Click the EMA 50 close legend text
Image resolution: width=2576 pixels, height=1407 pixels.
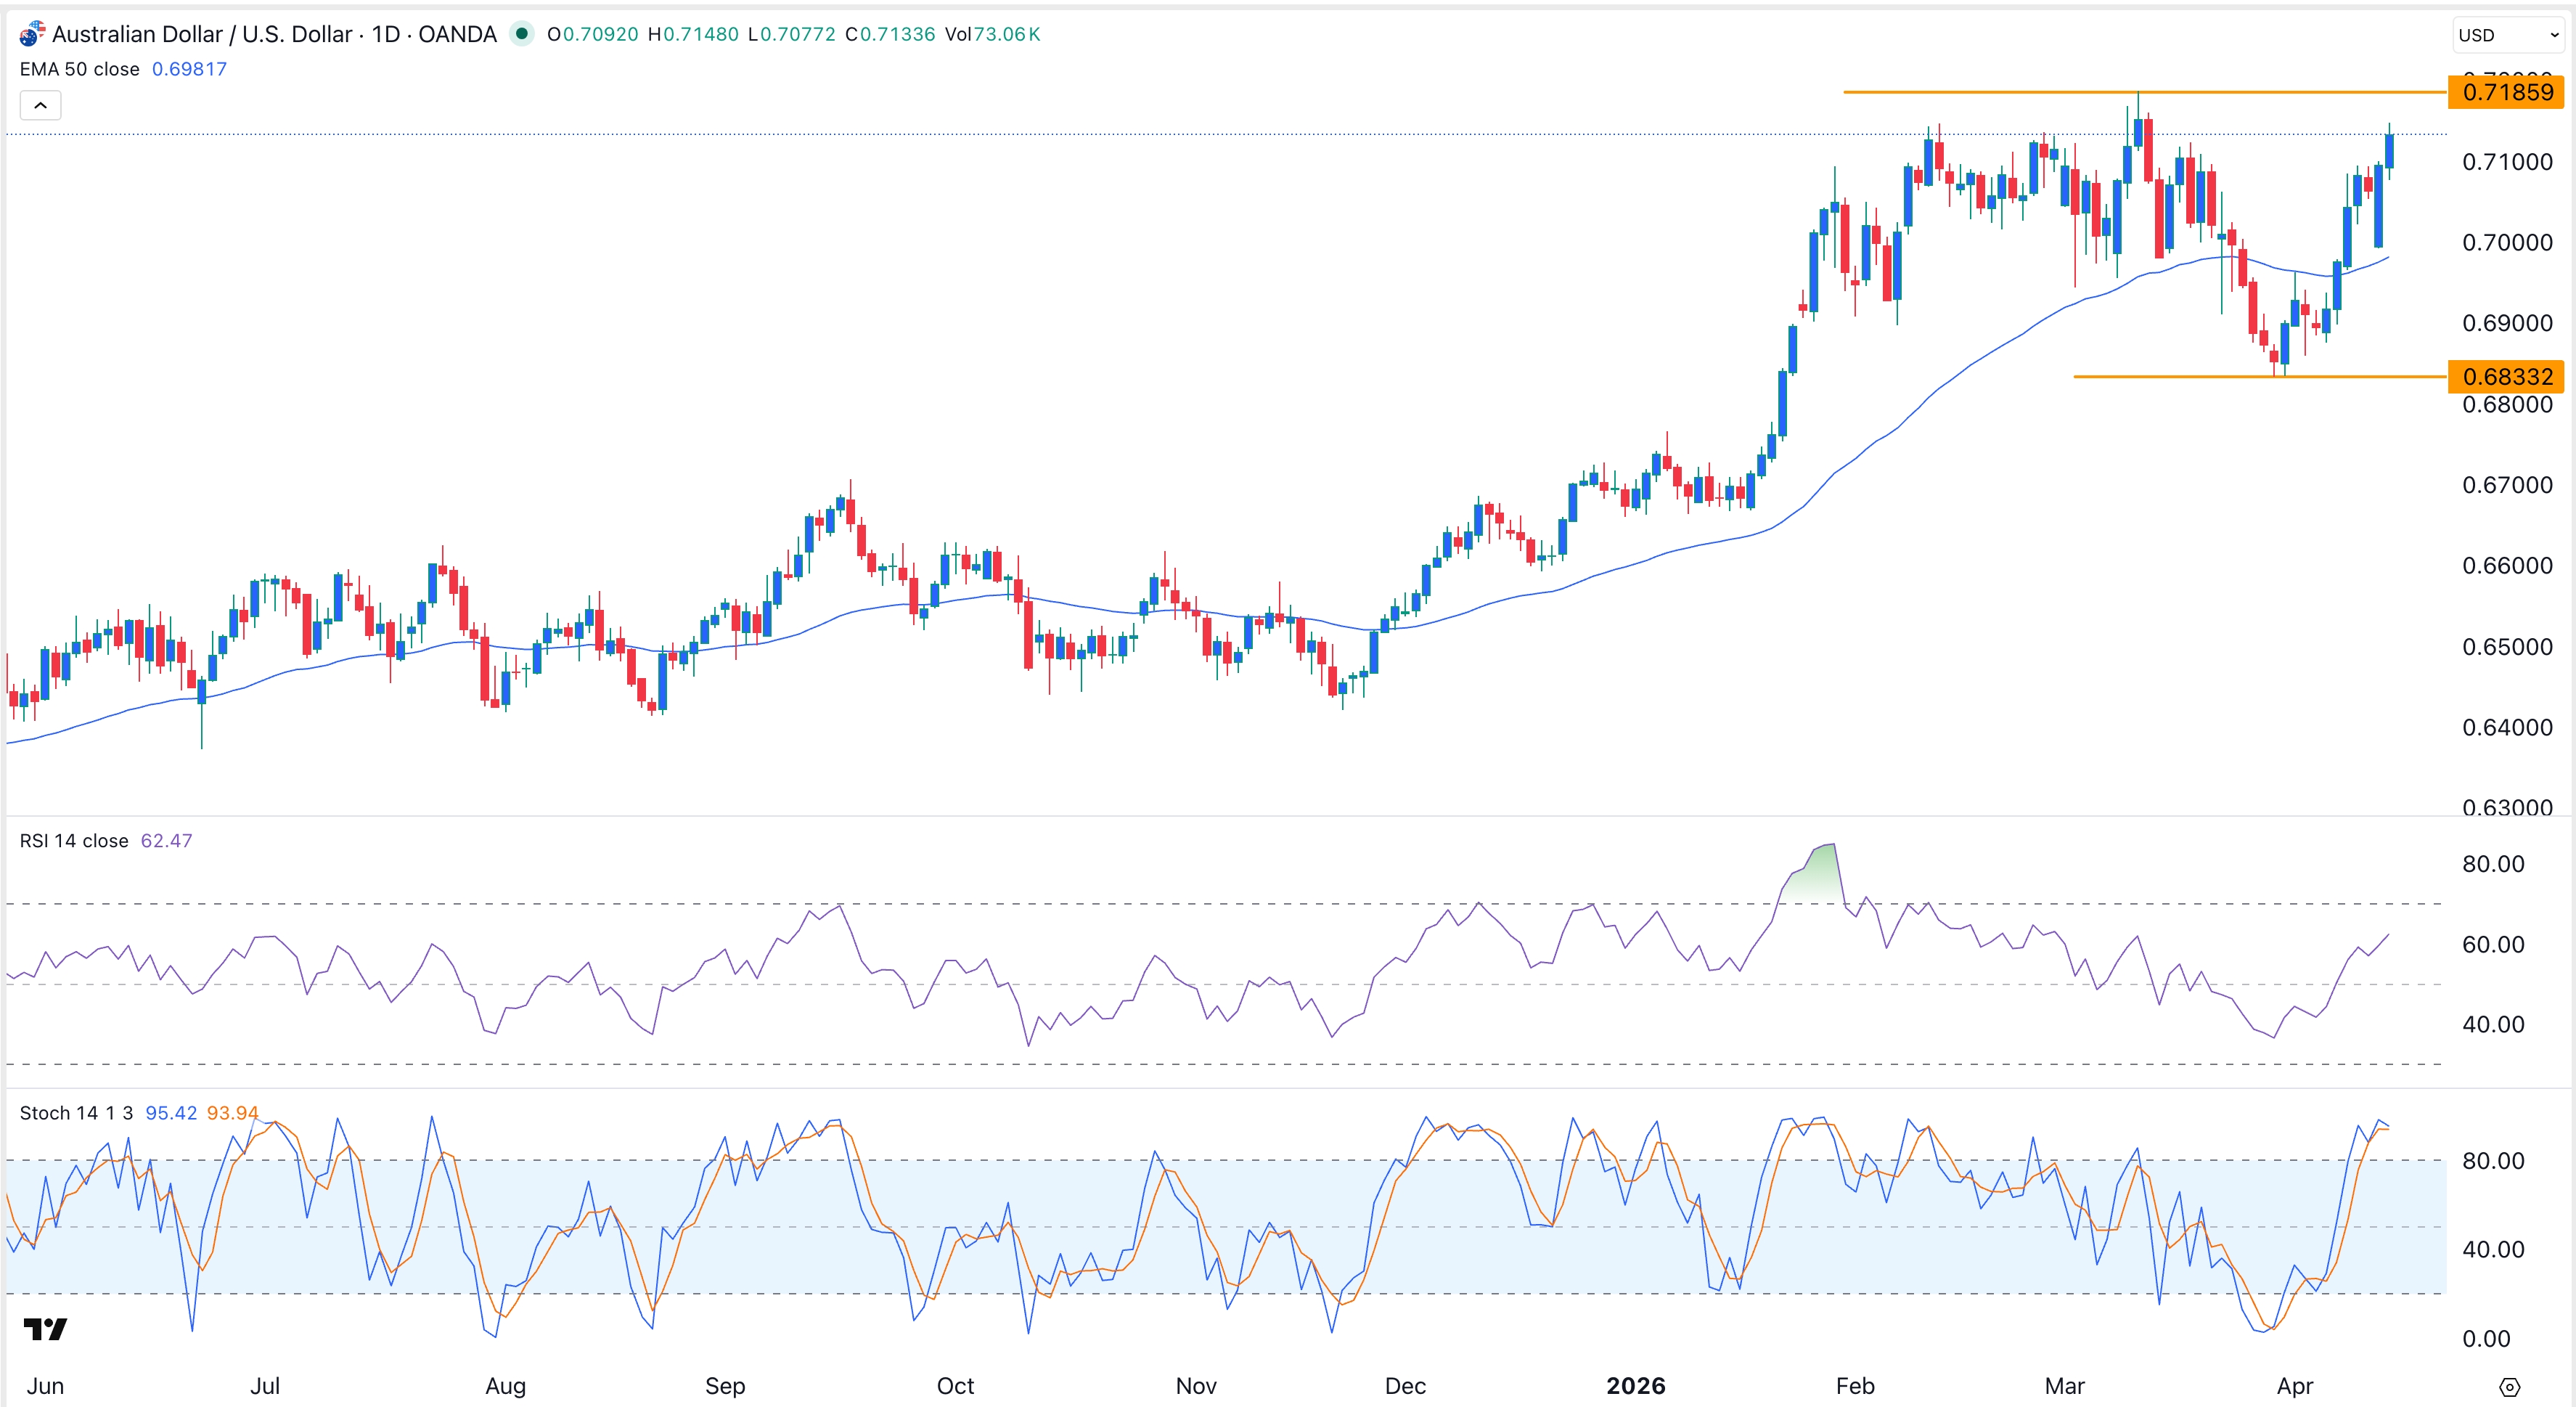79,69
